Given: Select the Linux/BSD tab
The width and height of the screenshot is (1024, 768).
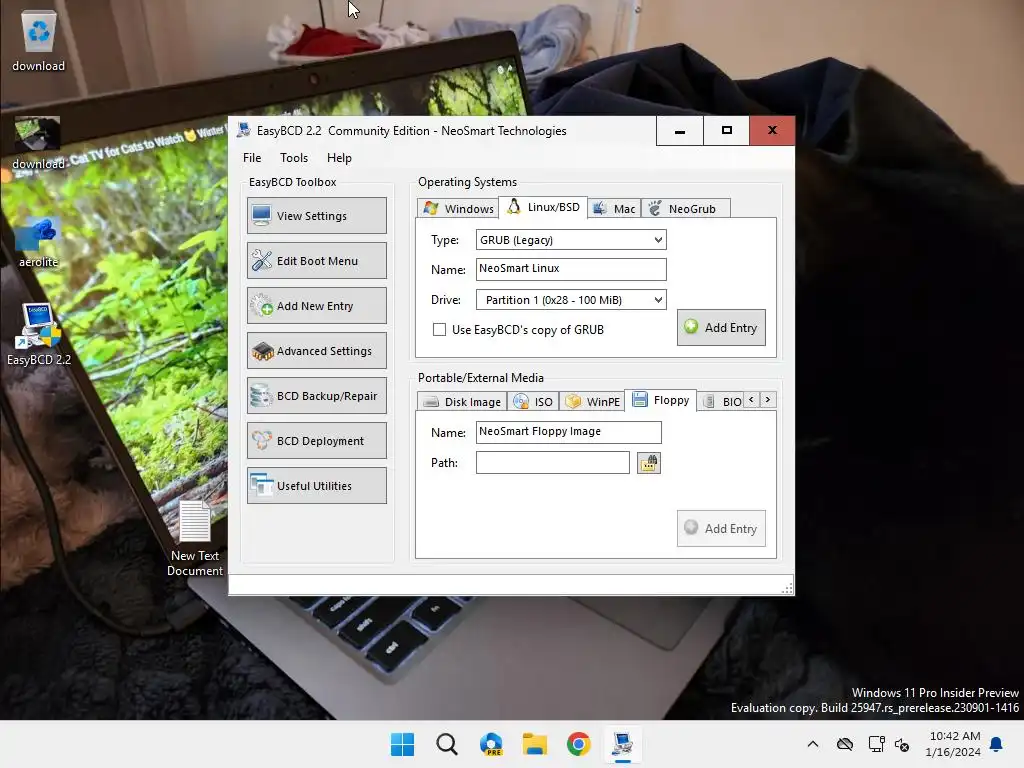Looking at the screenshot, I should point(543,207).
